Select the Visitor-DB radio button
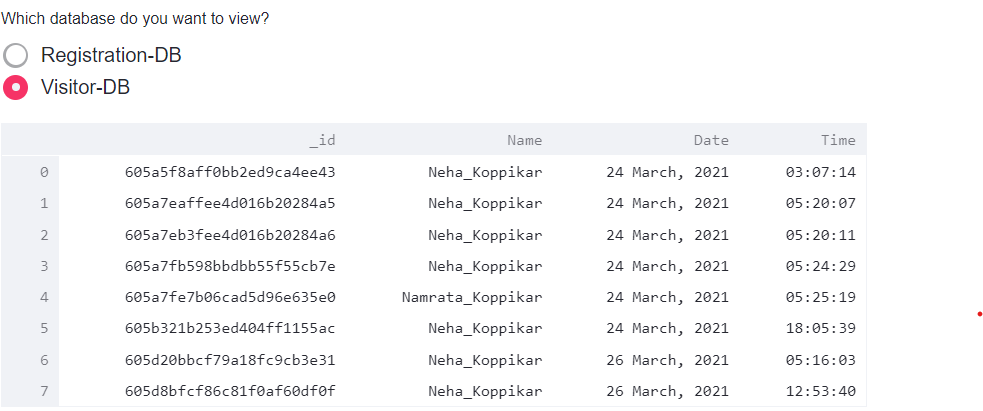The height and width of the screenshot is (411, 983). click(16, 87)
